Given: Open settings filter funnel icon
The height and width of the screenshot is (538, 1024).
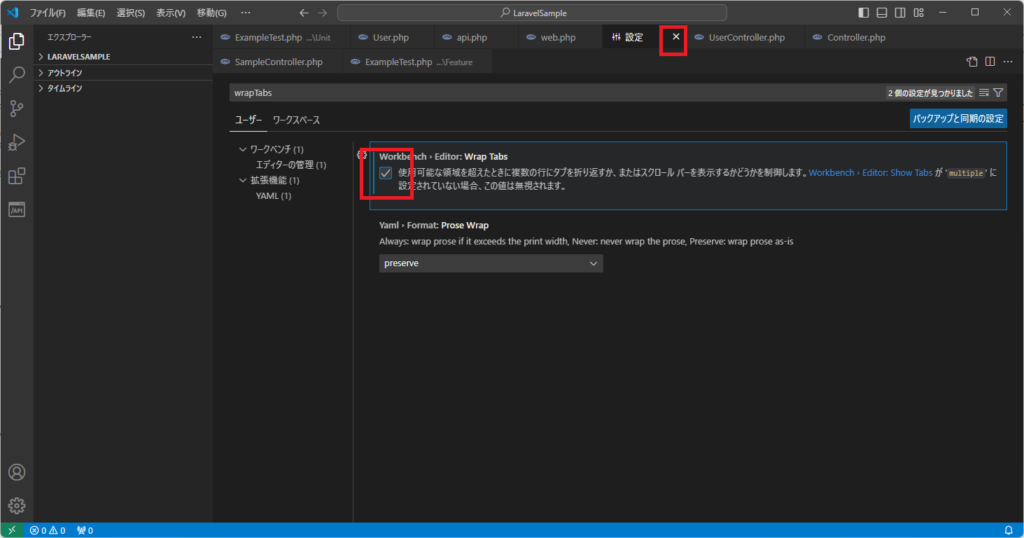Looking at the screenshot, I should pyautogui.click(x=999, y=93).
